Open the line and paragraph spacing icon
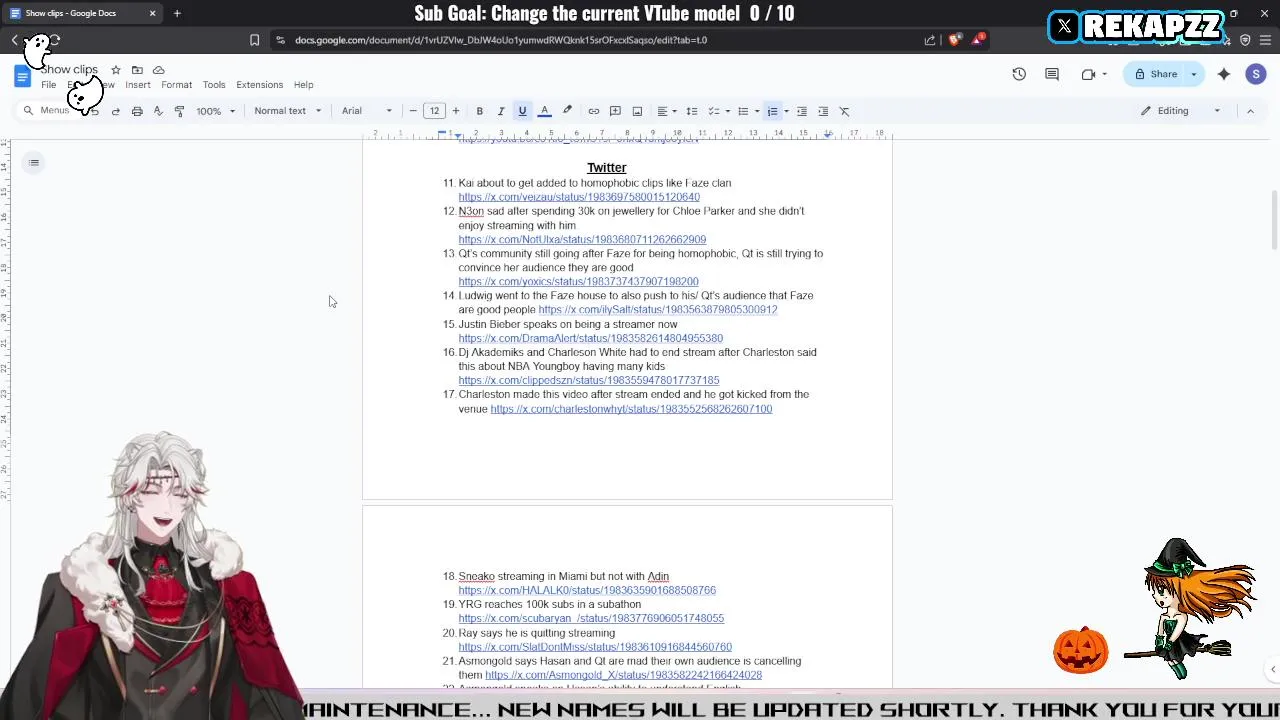 point(691,111)
